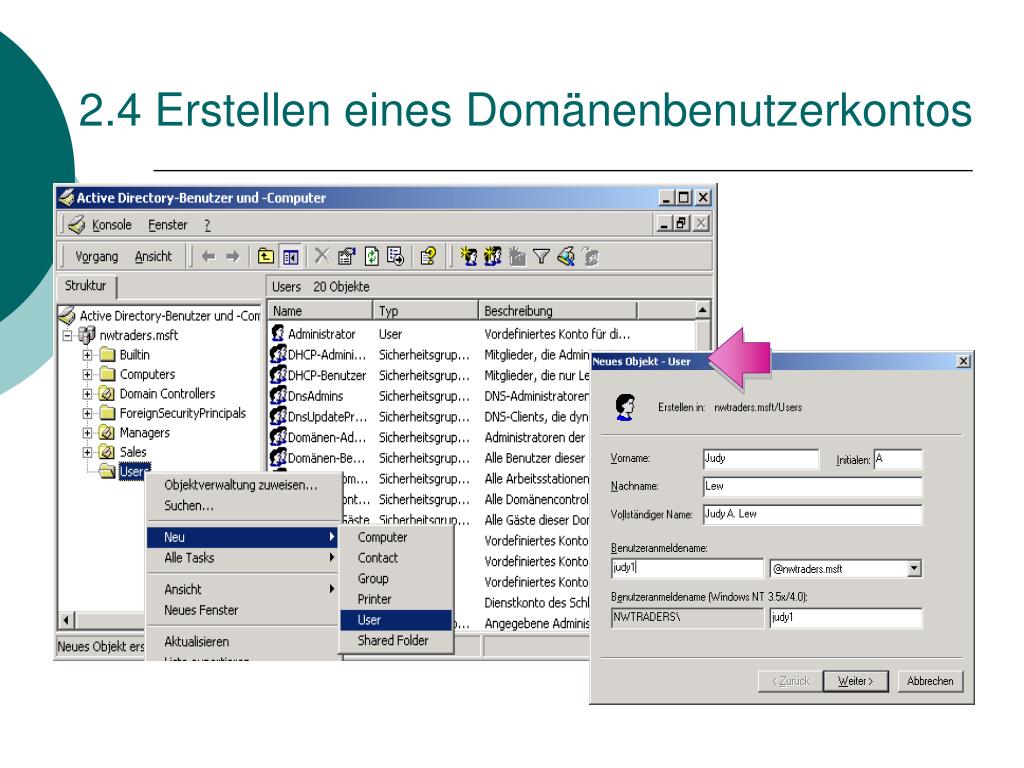This screenshot has width=1024, height=768.
Task: Open the @nwtraders.msft domain suffix dropdown
Action: (x=914, y=569)
